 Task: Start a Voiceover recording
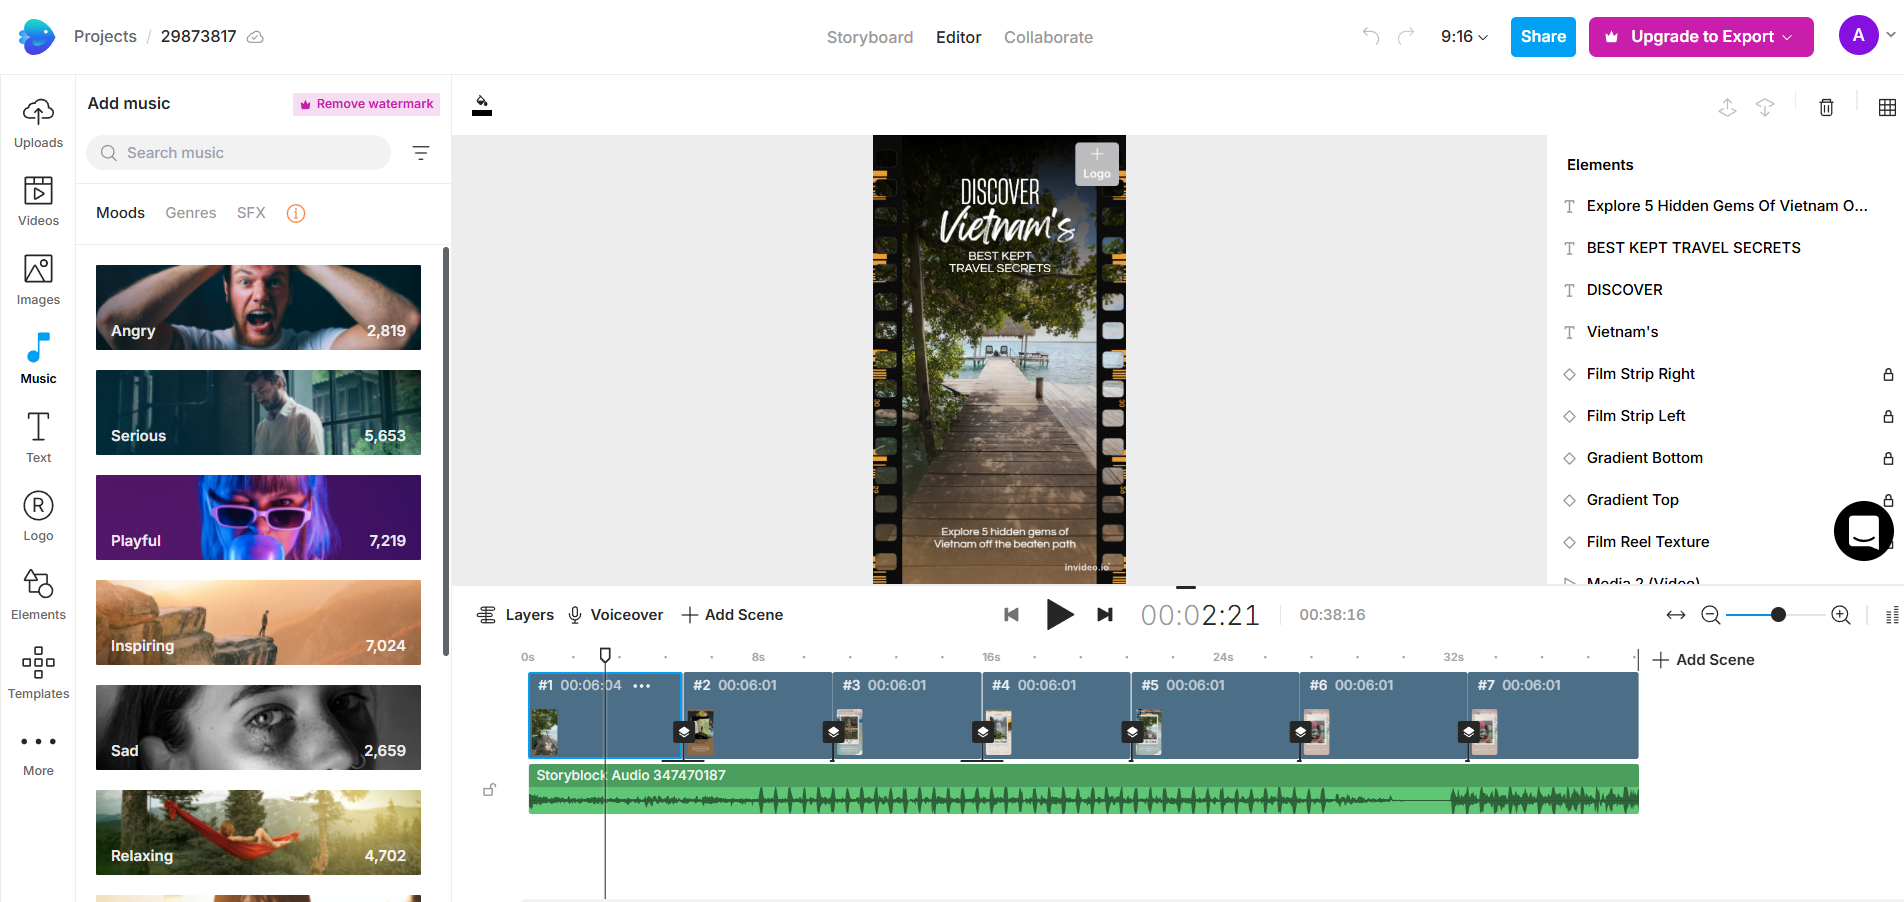pyautogui.click(x=615, y=614)
